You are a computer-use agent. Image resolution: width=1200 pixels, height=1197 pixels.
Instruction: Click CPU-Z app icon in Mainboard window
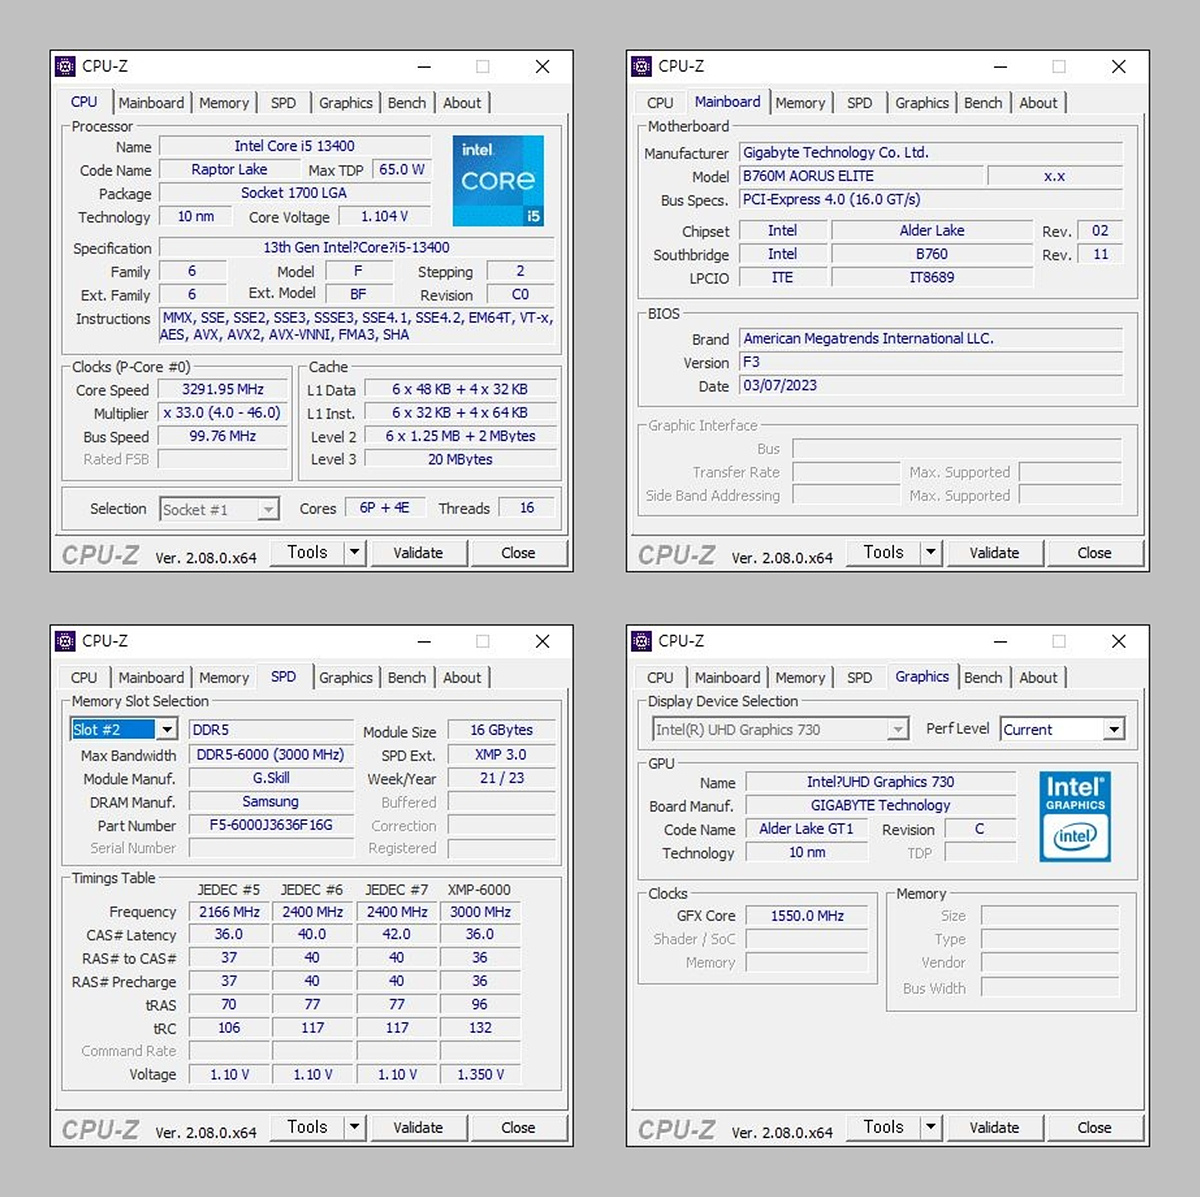[x=641, y=66]
